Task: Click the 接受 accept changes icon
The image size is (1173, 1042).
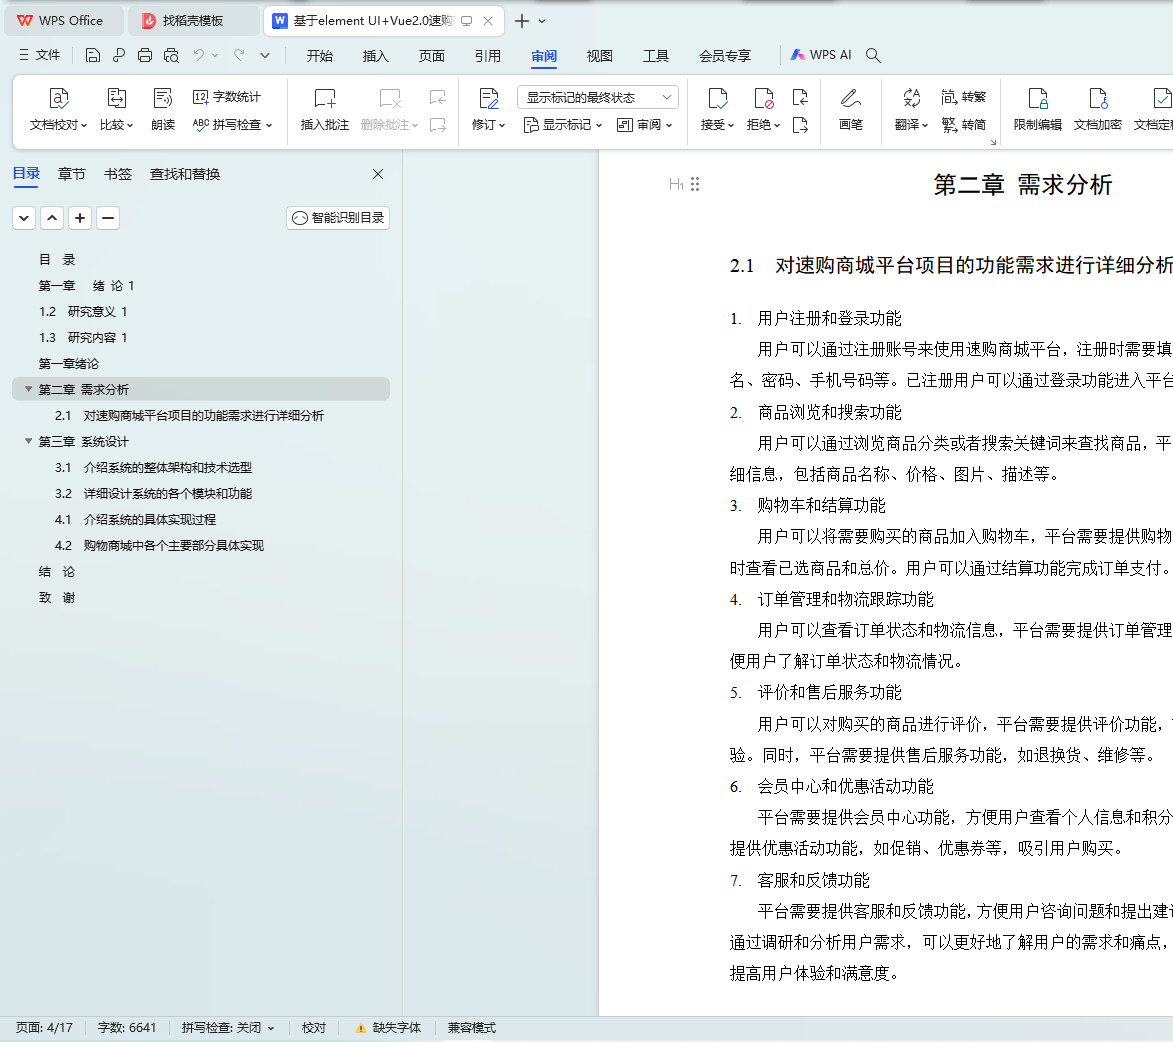Action: click(x=717, y=99)
